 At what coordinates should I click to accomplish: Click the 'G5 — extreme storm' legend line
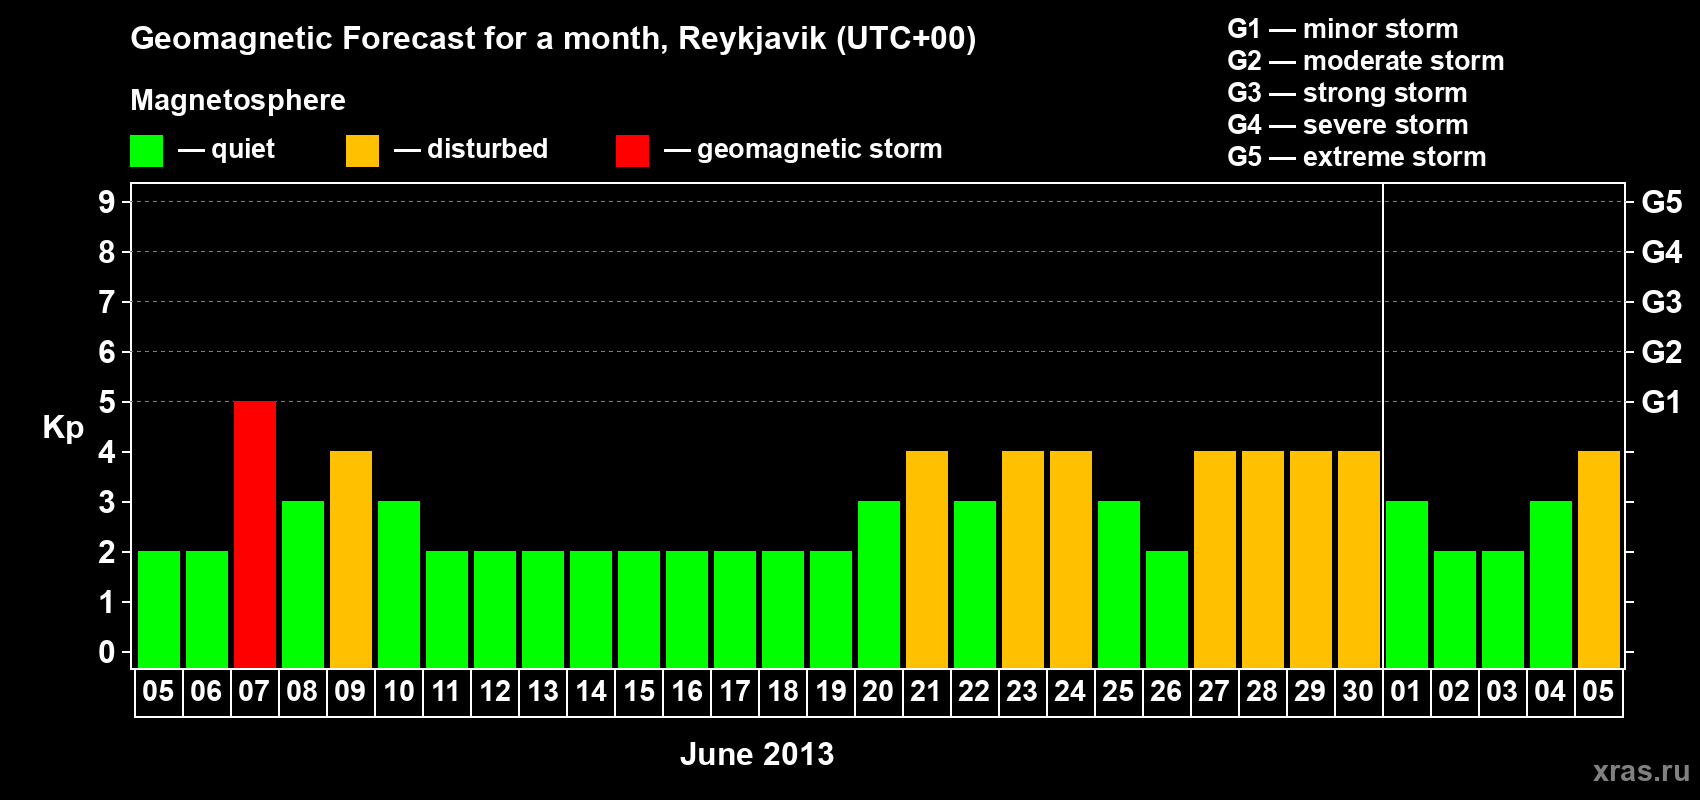[1356, 157]
